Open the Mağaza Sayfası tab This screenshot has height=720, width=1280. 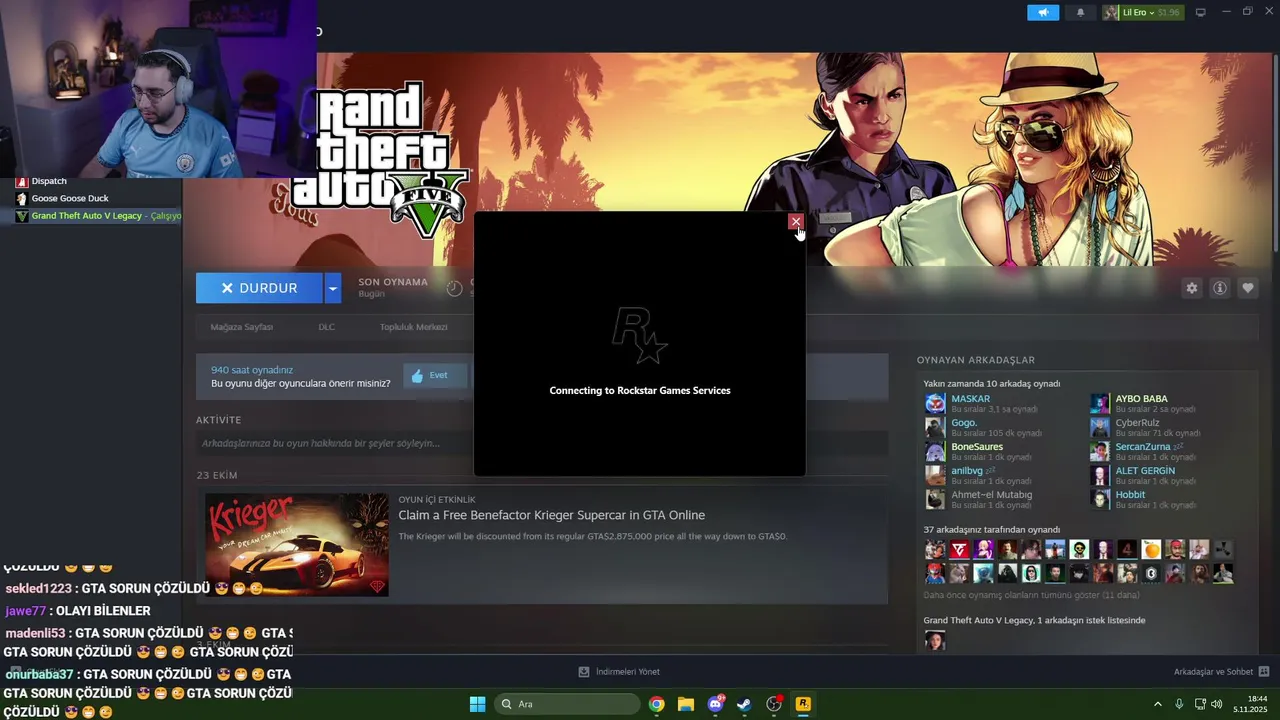click(241, 327)
